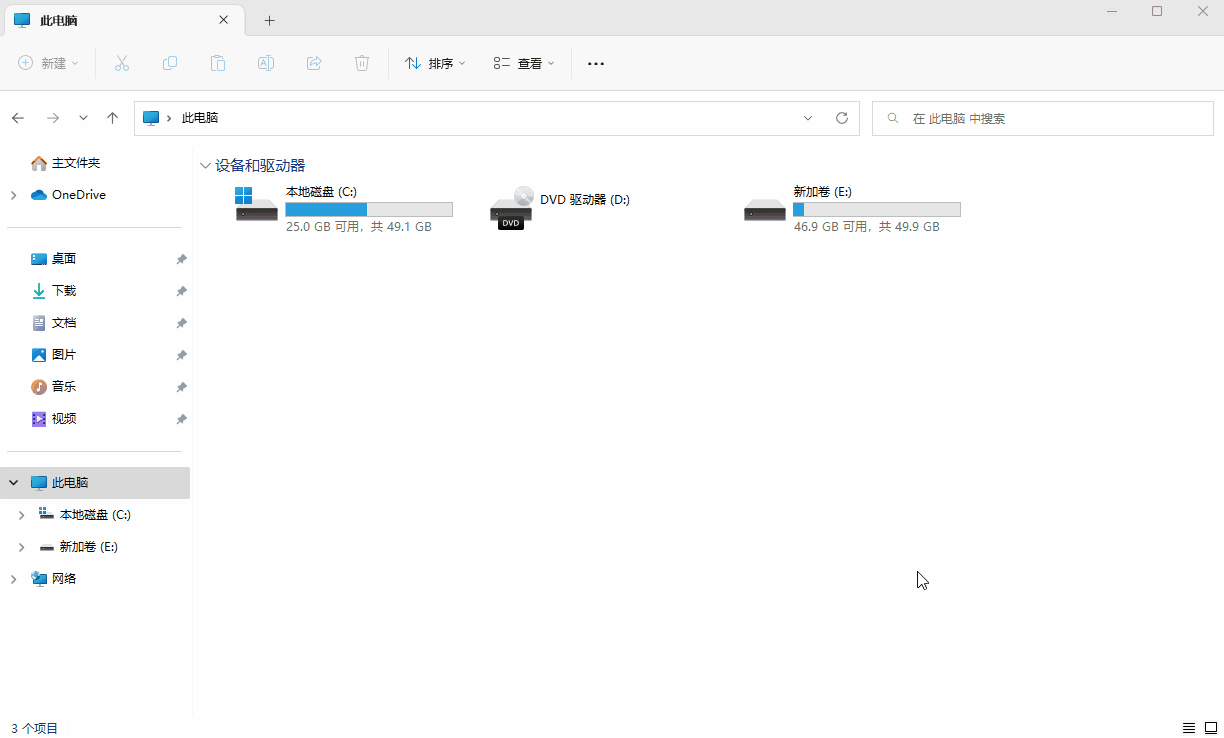This screenshot has height=738, width=1224.
Task: Click the Delete trash can icon
Action: [x=362, y=63]
